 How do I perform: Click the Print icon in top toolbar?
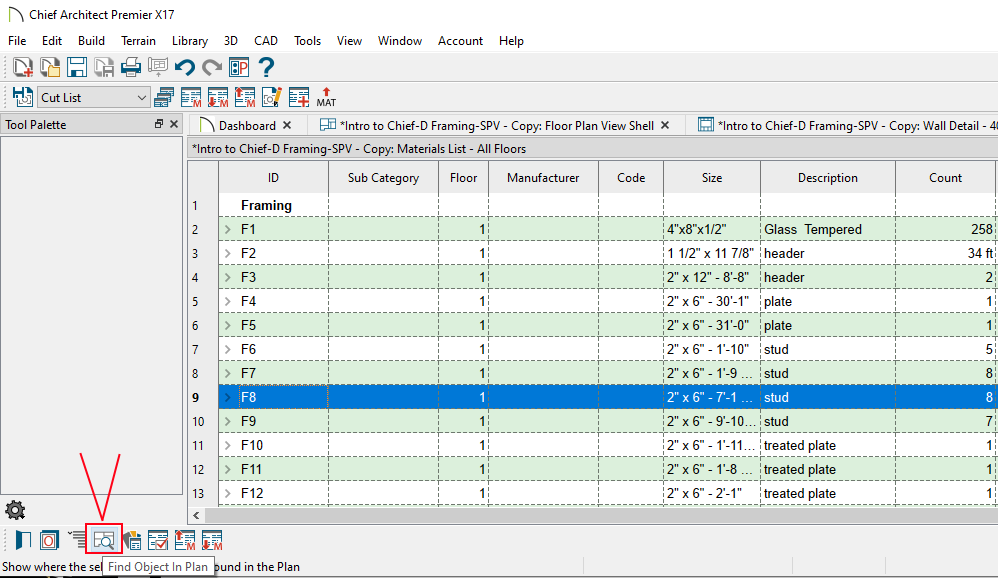pos(131,67)
